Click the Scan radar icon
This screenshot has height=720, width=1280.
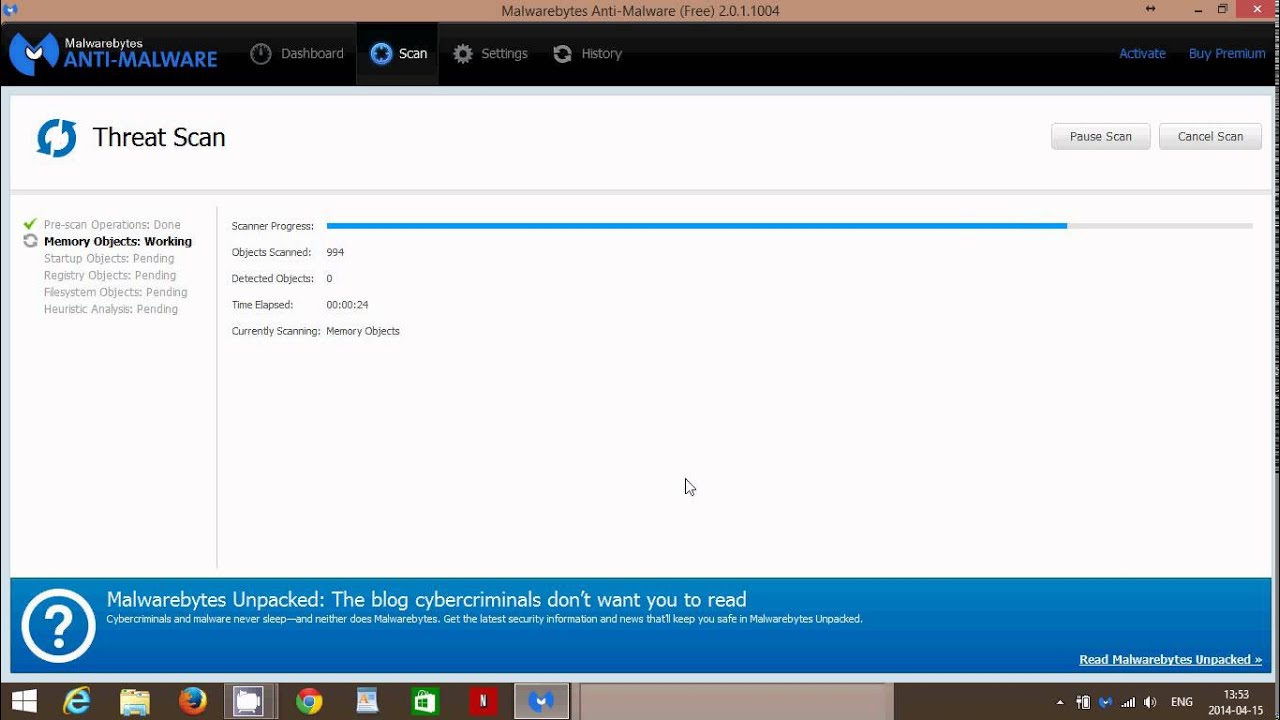point(381,54)
